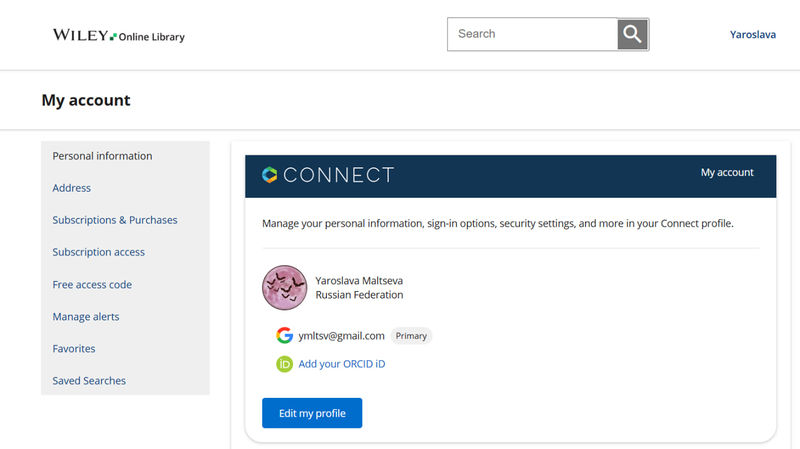Viewport: 800px width, 449px height.
Task: Open the Yaroslava user menu
Action: (x=754, y=34)
